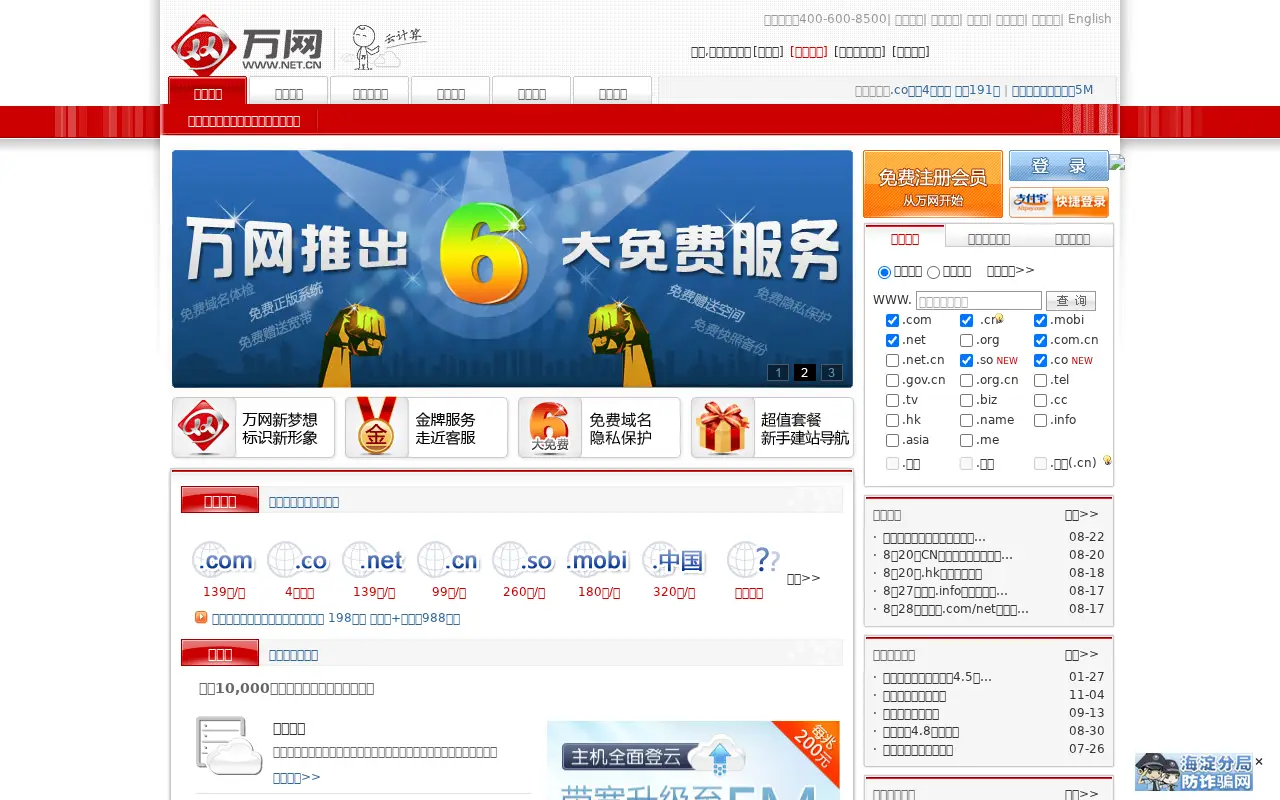Click the Alipay 快捷登录 icon button

coord(1059,202)
